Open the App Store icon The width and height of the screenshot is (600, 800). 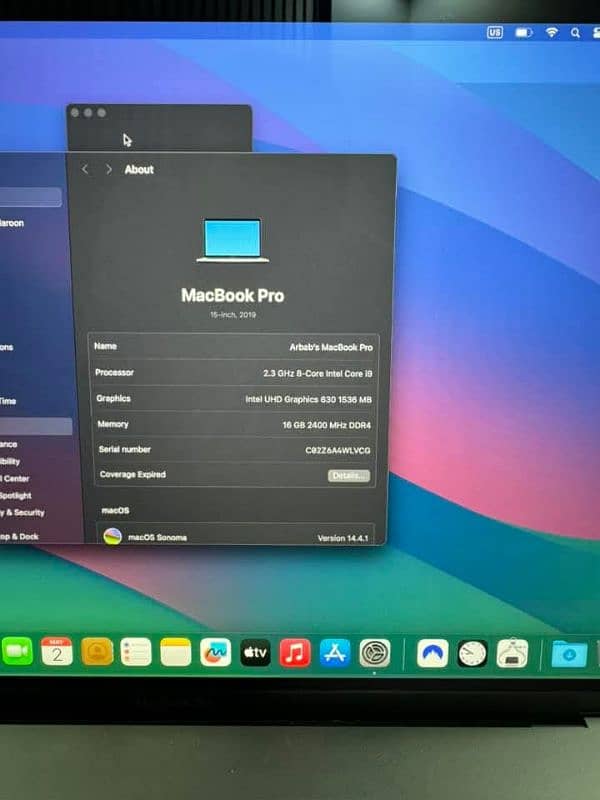tap(335, 653)
